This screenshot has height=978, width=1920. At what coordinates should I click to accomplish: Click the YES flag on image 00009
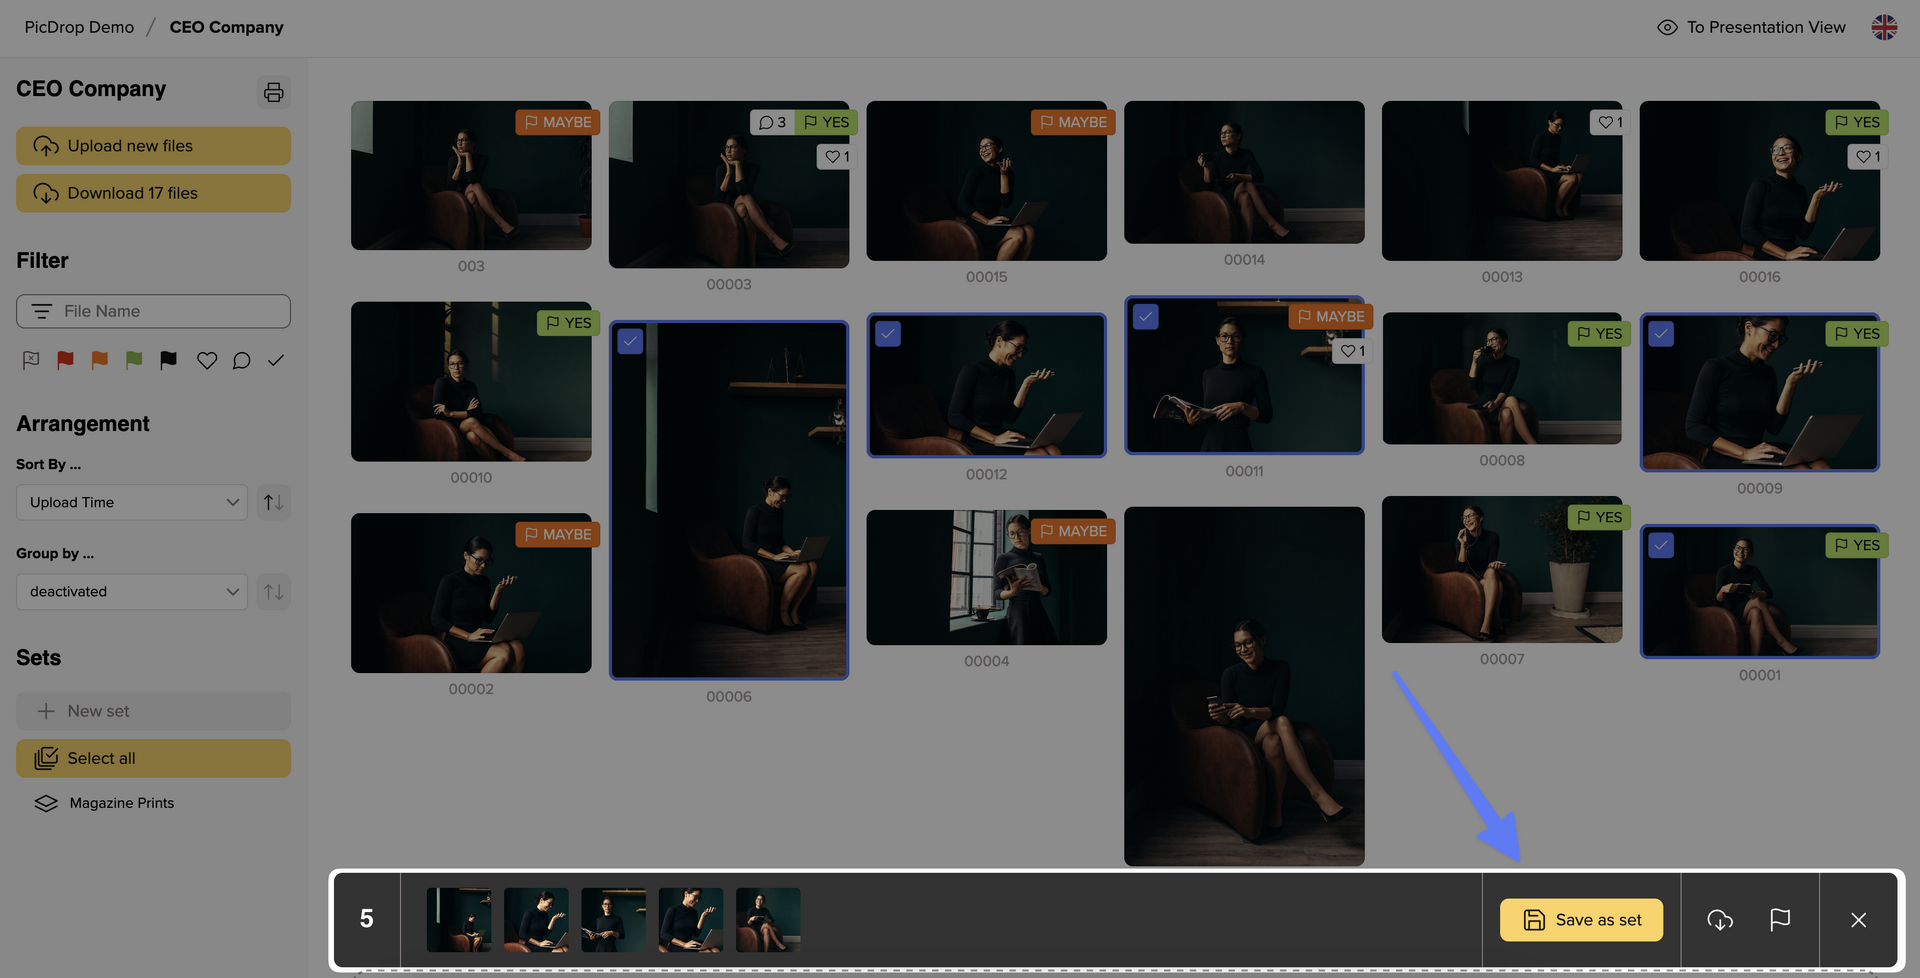1857,334
